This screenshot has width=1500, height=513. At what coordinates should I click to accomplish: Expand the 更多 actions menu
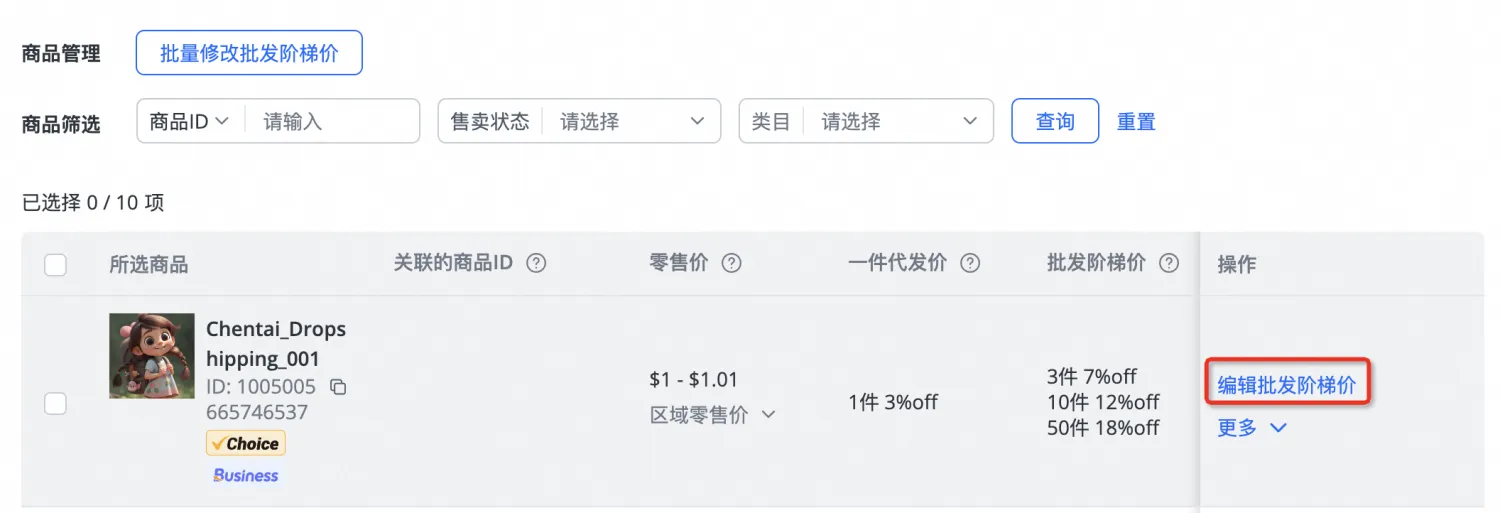coord(1251,428)
